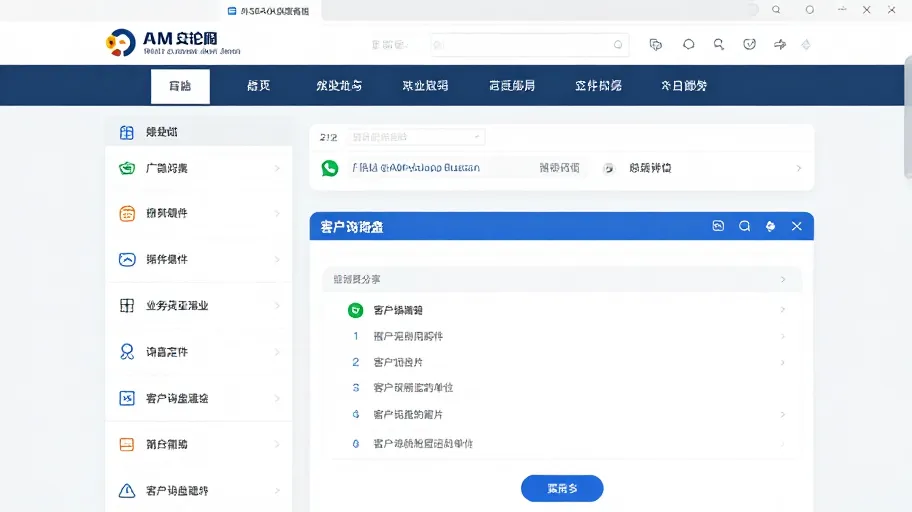Expand the orange card row's chevron in the sidebar

277,445
